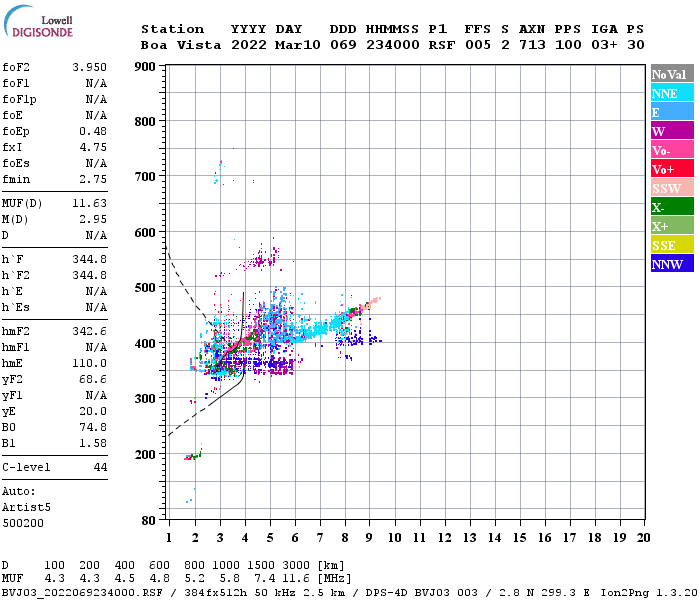Select the hmF2 value 342.6
The height and width of the screenshot is (600, 700).
pyautogui.click(x=89, y=331)
